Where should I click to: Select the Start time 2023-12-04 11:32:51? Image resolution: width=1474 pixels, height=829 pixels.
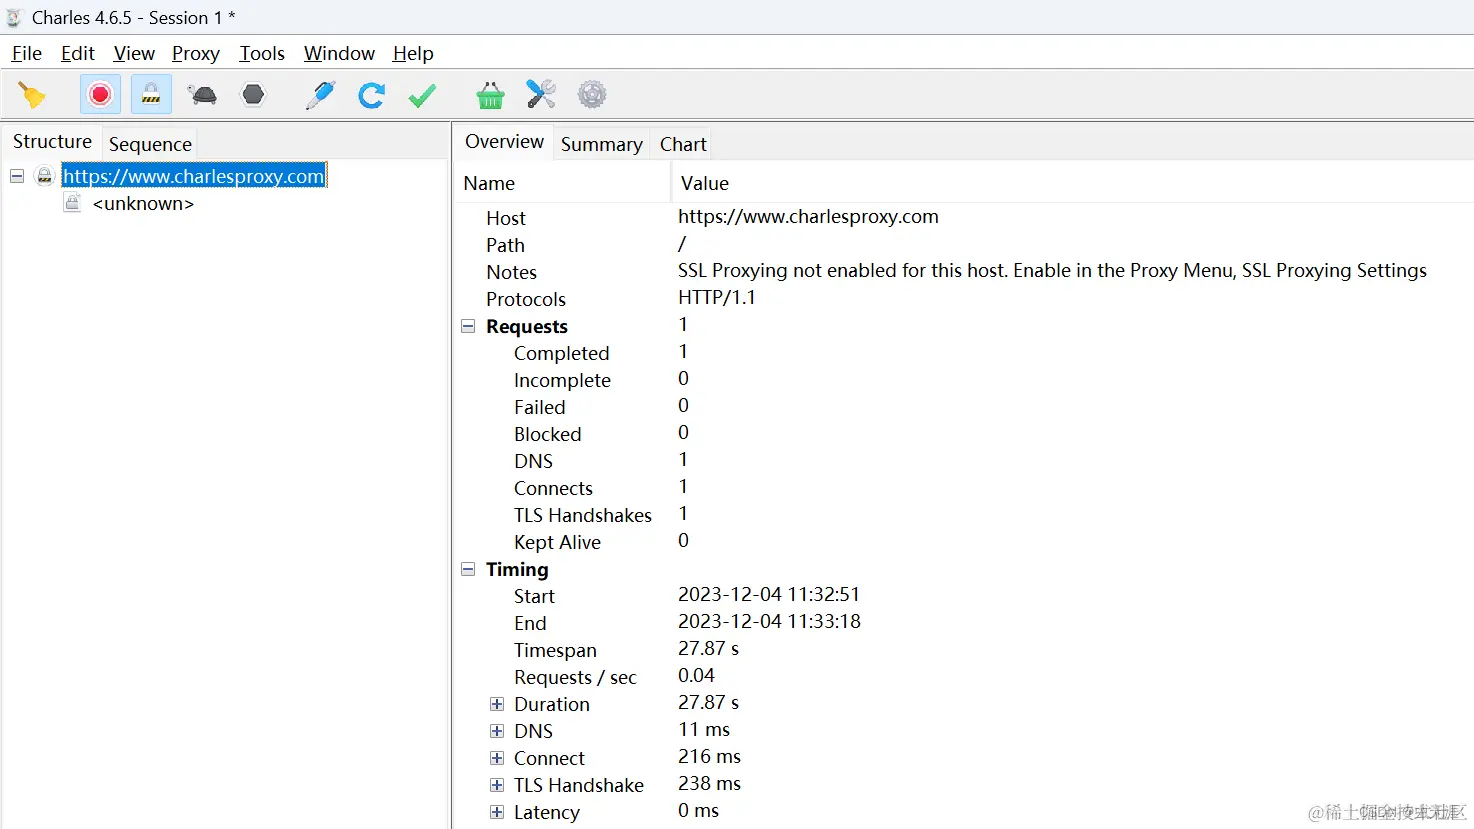[x=769, y=595]
